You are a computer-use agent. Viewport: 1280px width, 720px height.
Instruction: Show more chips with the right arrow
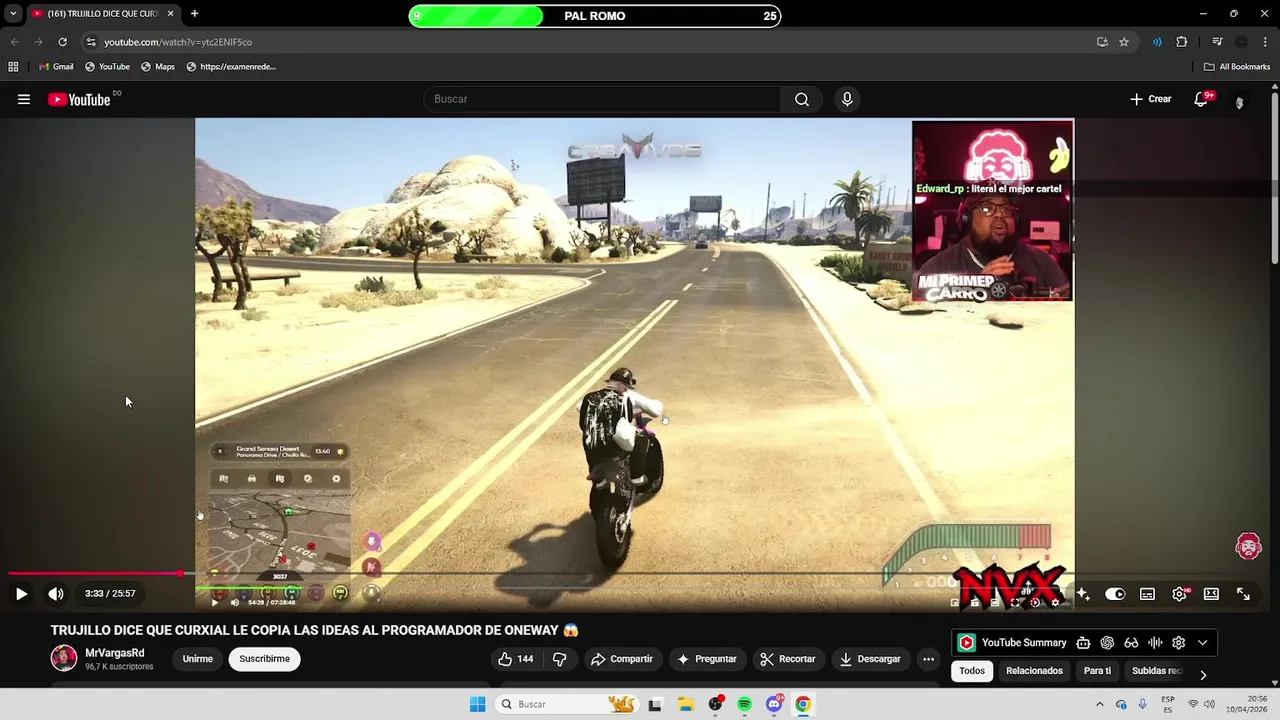coord(1203,675)
